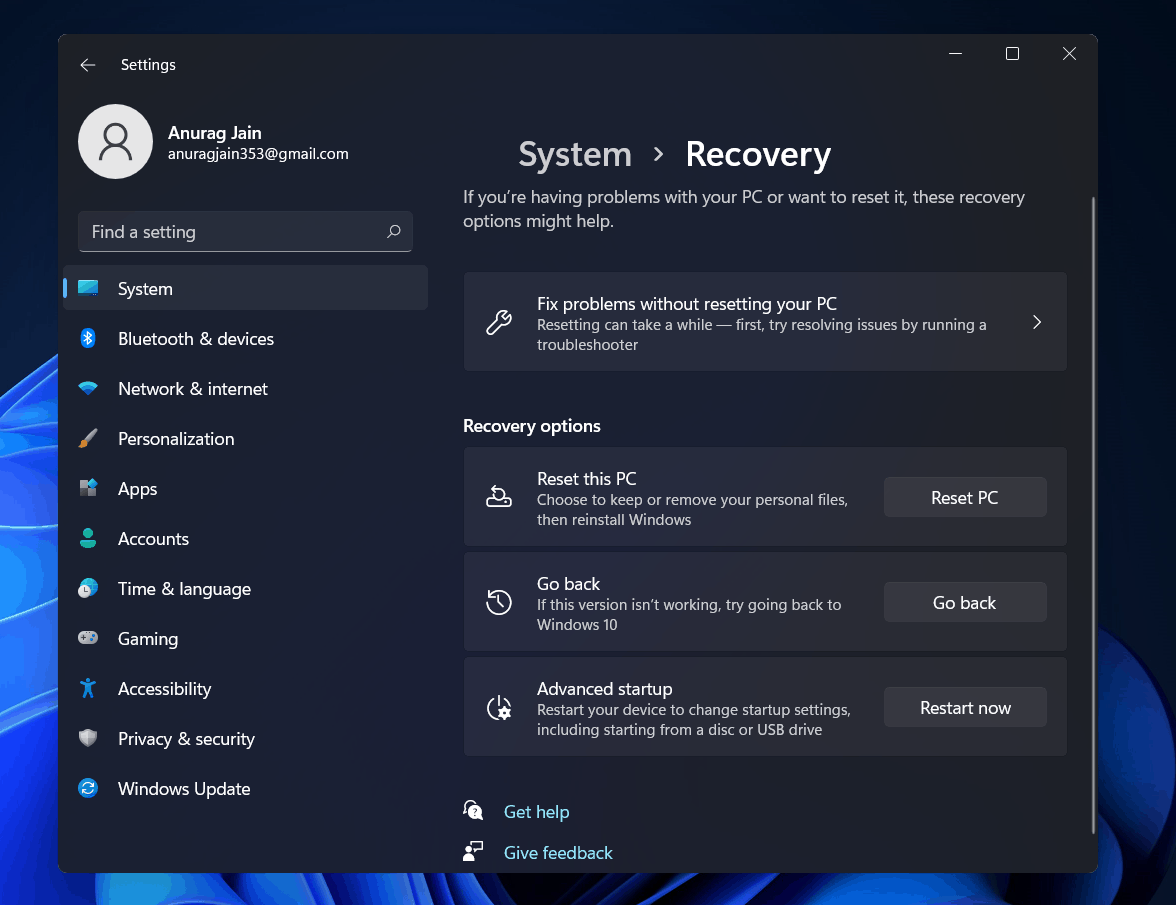
Task: Open the System breadcrumb link
Action: [x=575, y=155]
